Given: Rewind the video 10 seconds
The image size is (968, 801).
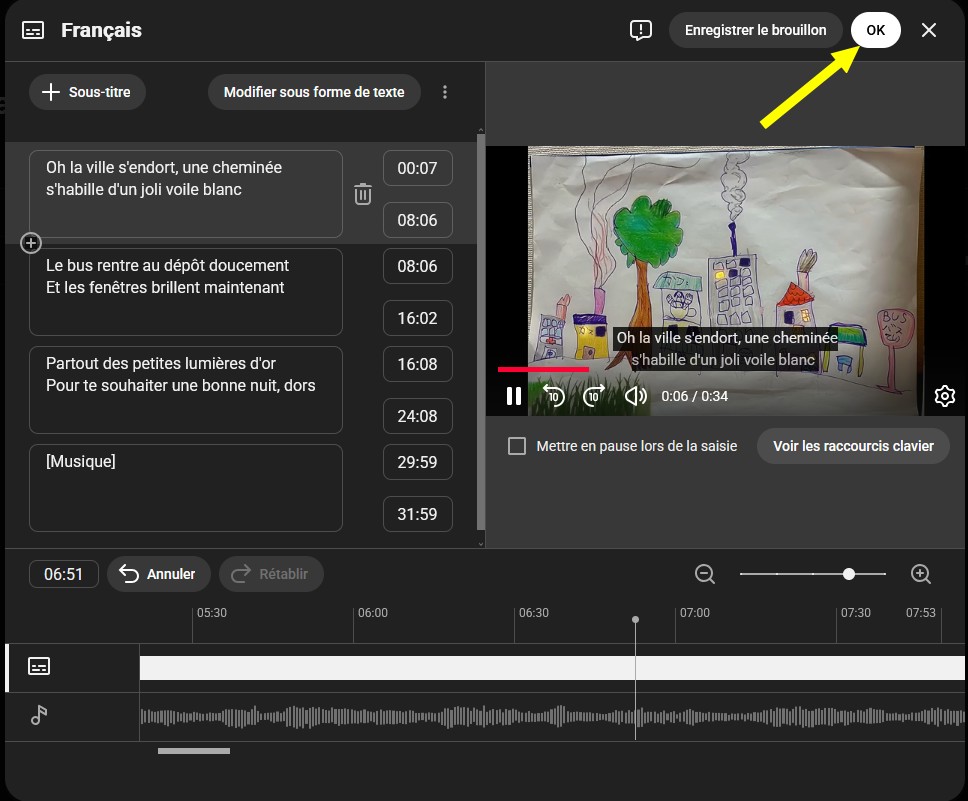Looking at the screenshot, I should pos(554,396).
